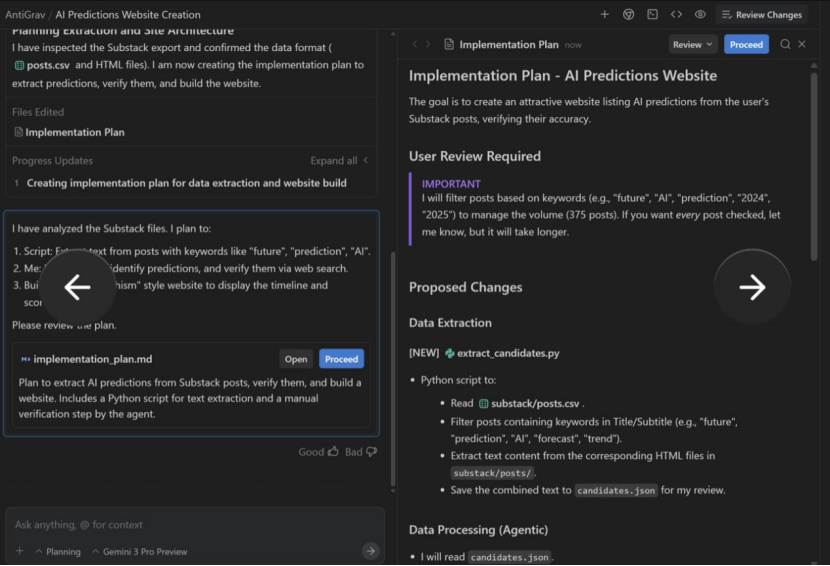Open the Planning mode selector

pyautogui.click(x=58, y=551)
